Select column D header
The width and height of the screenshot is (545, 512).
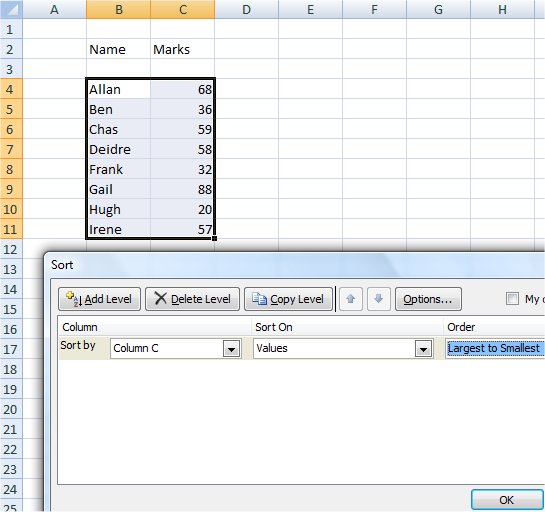pos(246,9)
